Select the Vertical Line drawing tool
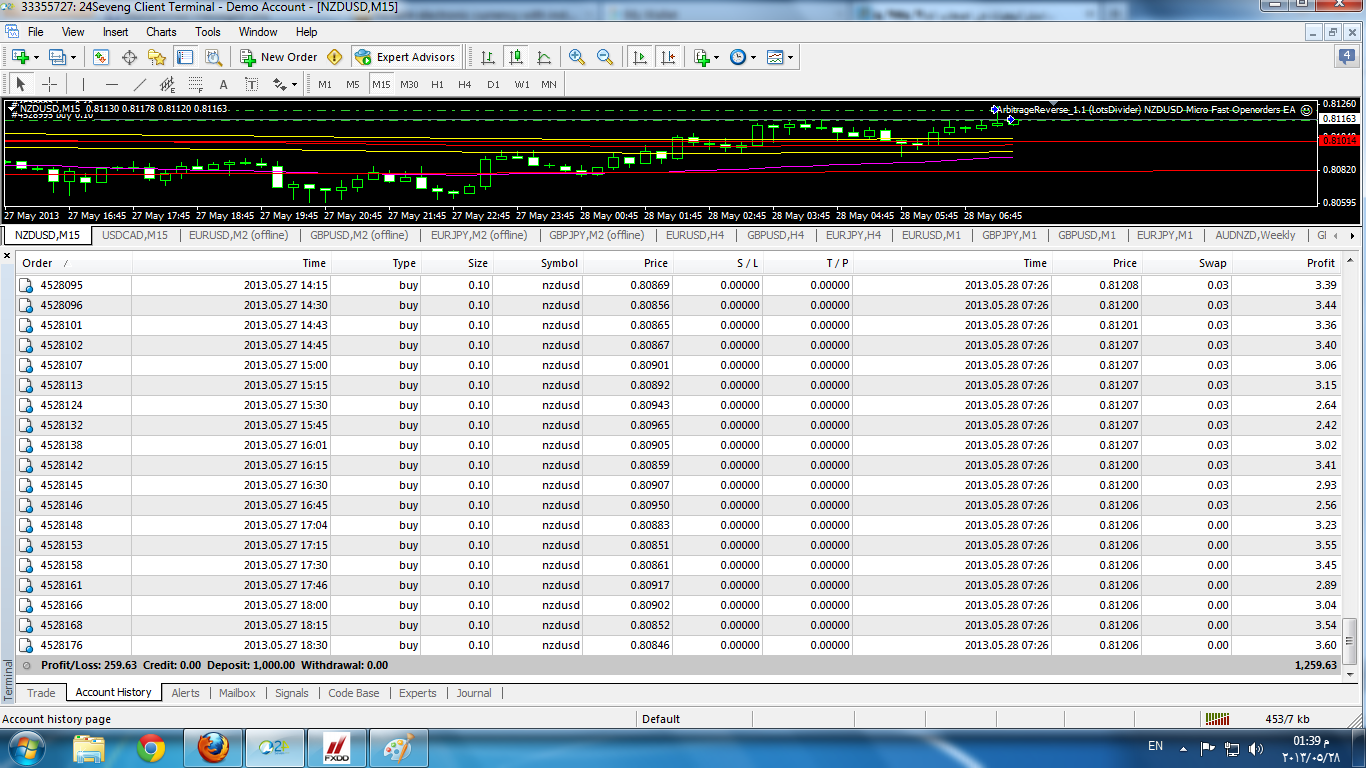This screenshot has width=1366, height=768. point(83,84)
